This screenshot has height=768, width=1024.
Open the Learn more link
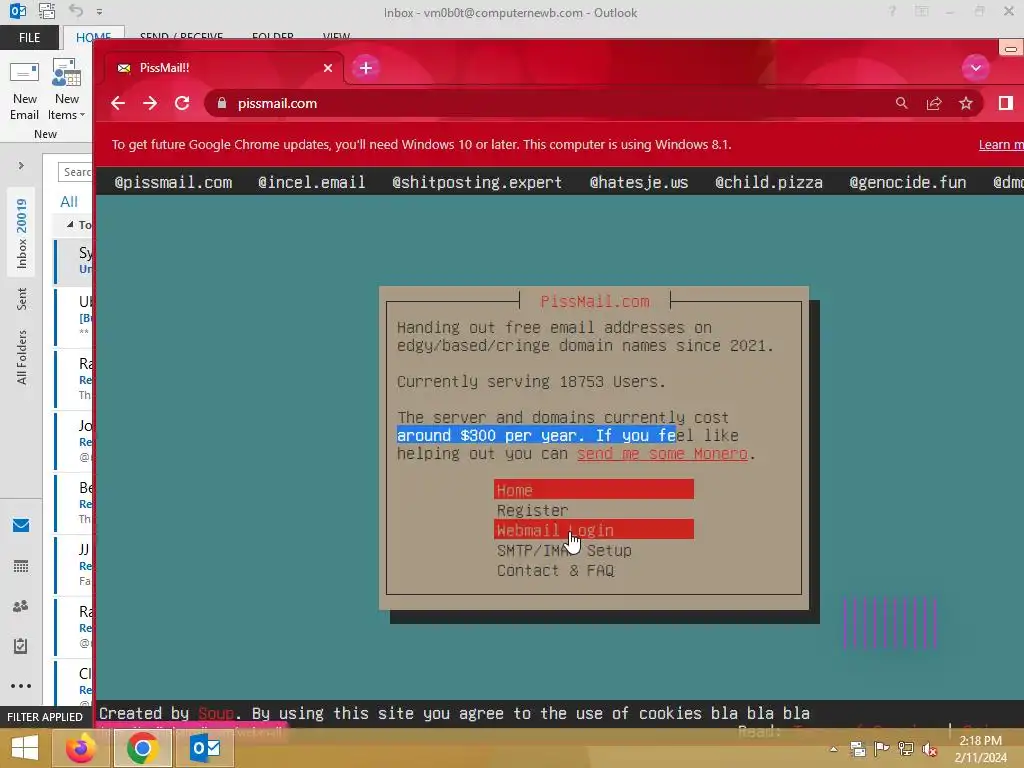(x=1000, y=145)
